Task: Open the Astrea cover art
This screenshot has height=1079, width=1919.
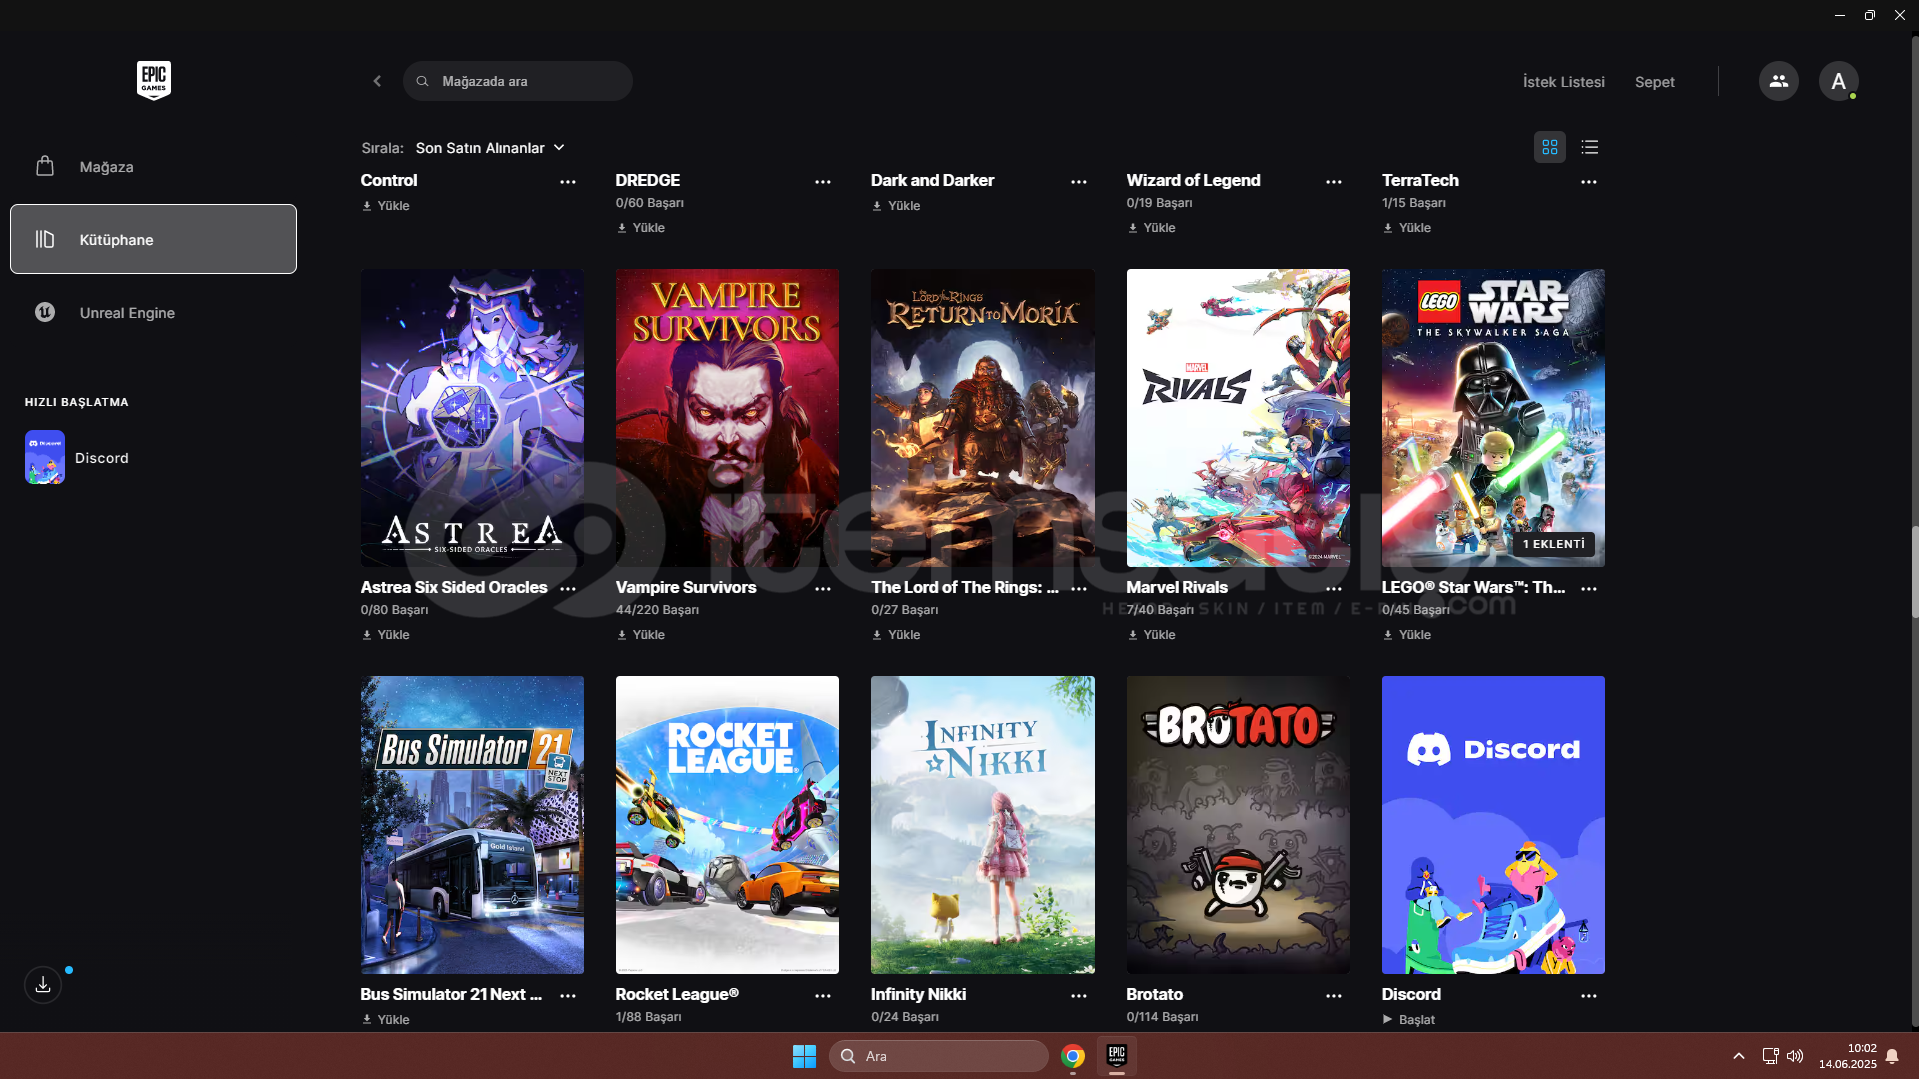Action: pyautogui.click(x=472, y=418)
